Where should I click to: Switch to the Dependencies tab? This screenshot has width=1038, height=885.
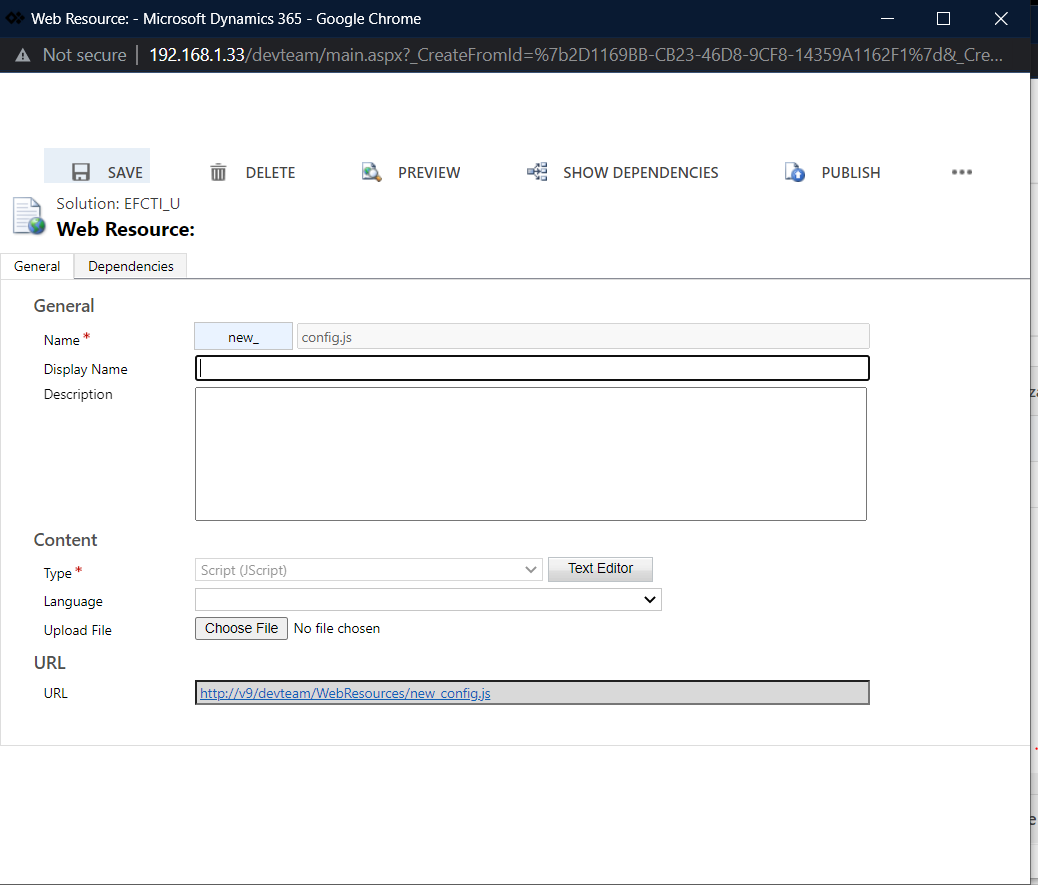coord(129,266)
